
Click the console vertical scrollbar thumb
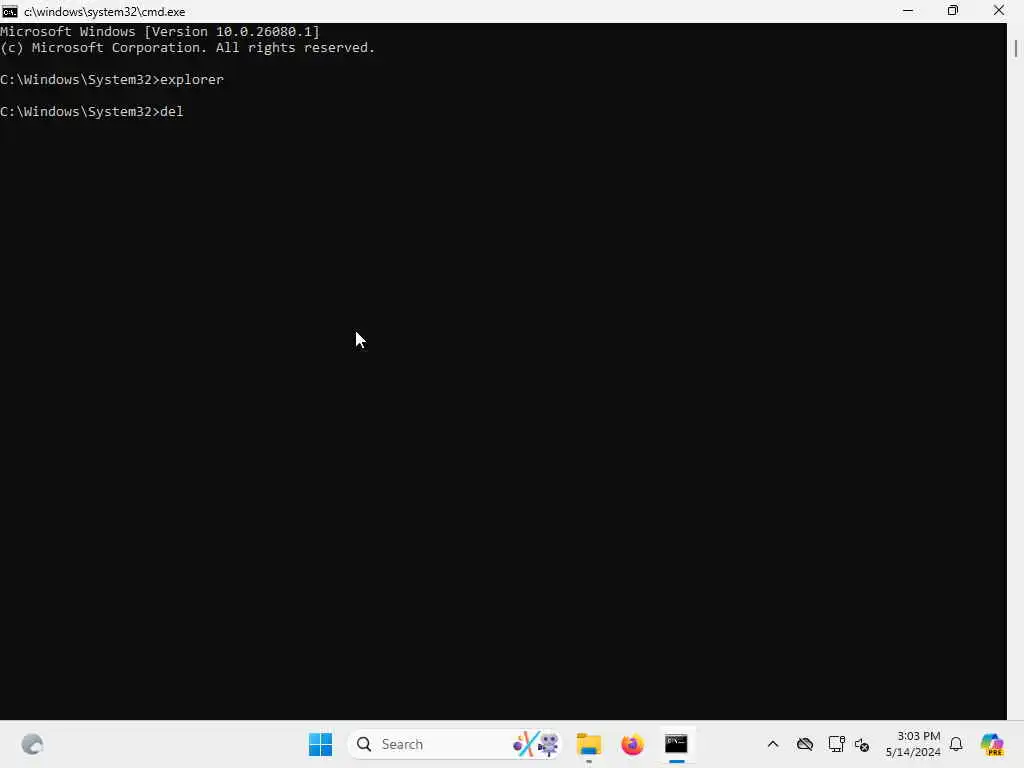pos(1016,49)
